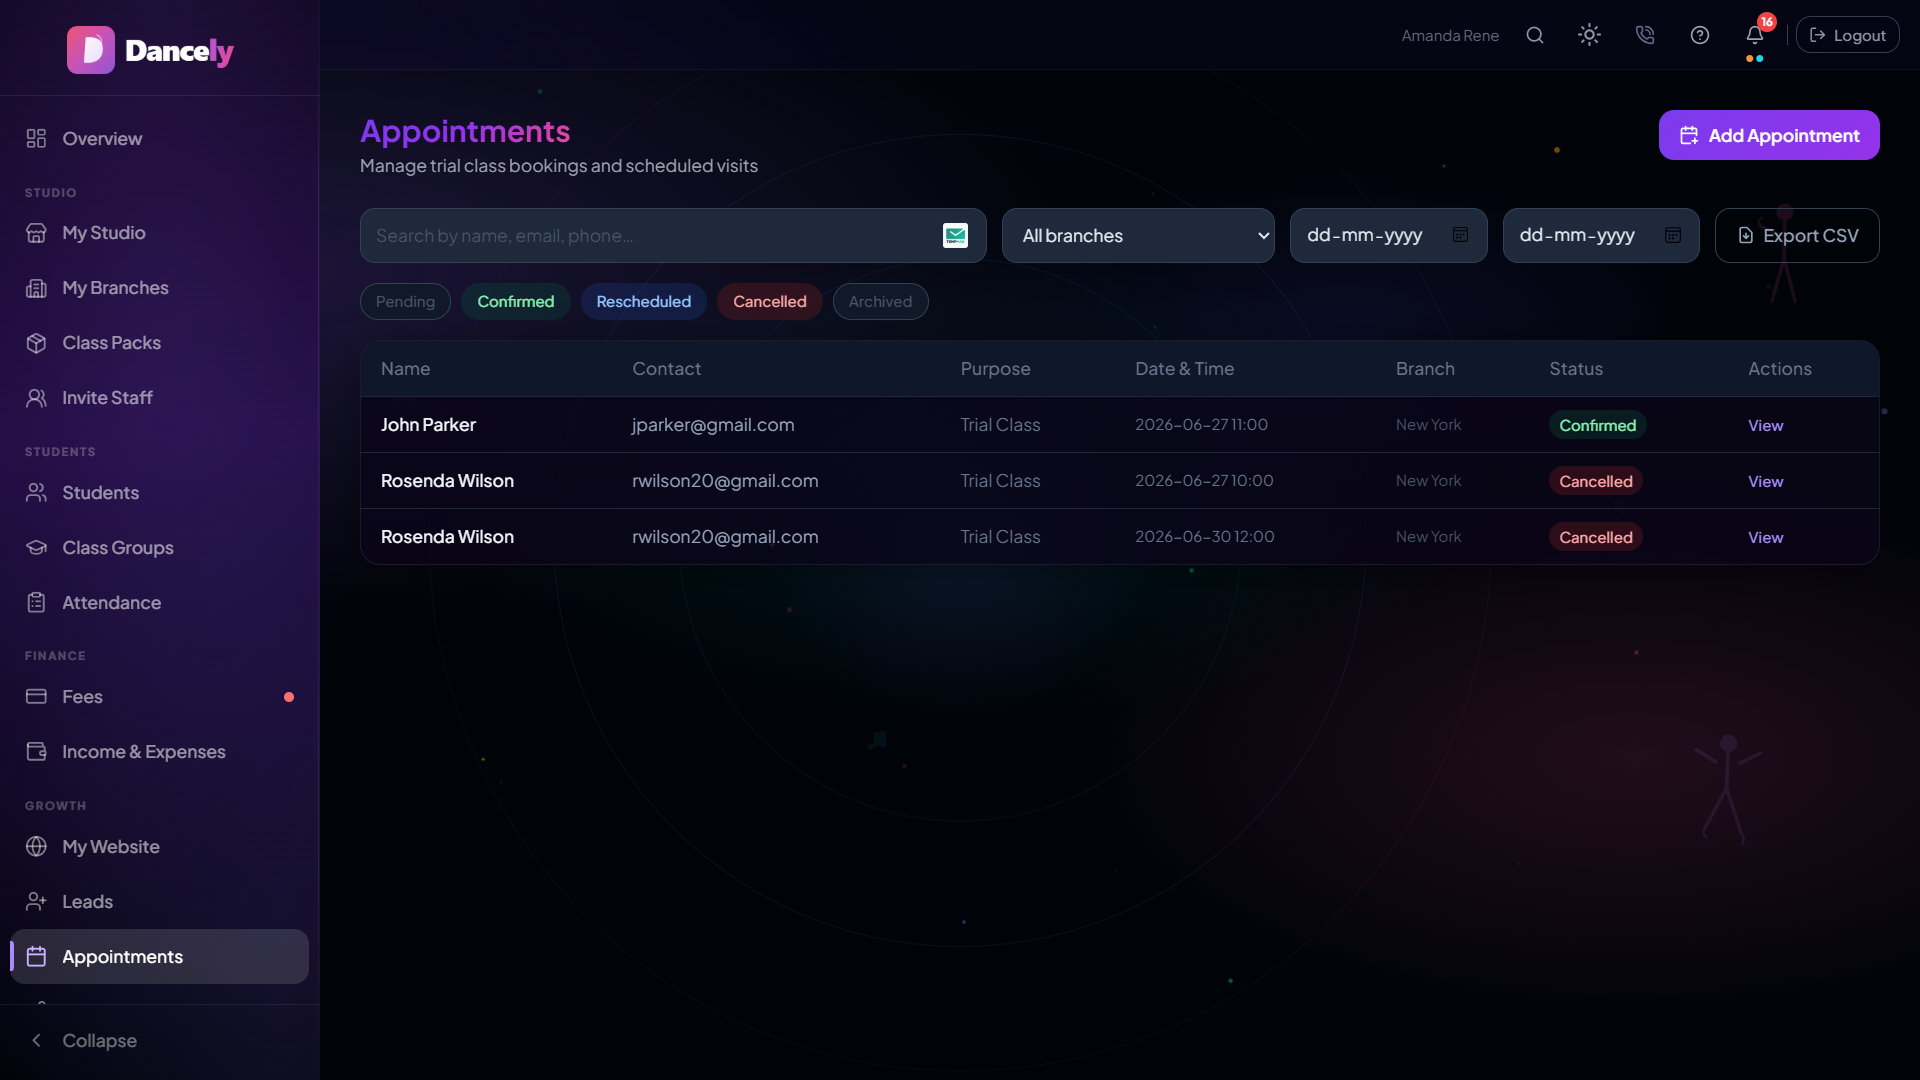Toggle the light theme sun icon

(x=1589, y=35)
